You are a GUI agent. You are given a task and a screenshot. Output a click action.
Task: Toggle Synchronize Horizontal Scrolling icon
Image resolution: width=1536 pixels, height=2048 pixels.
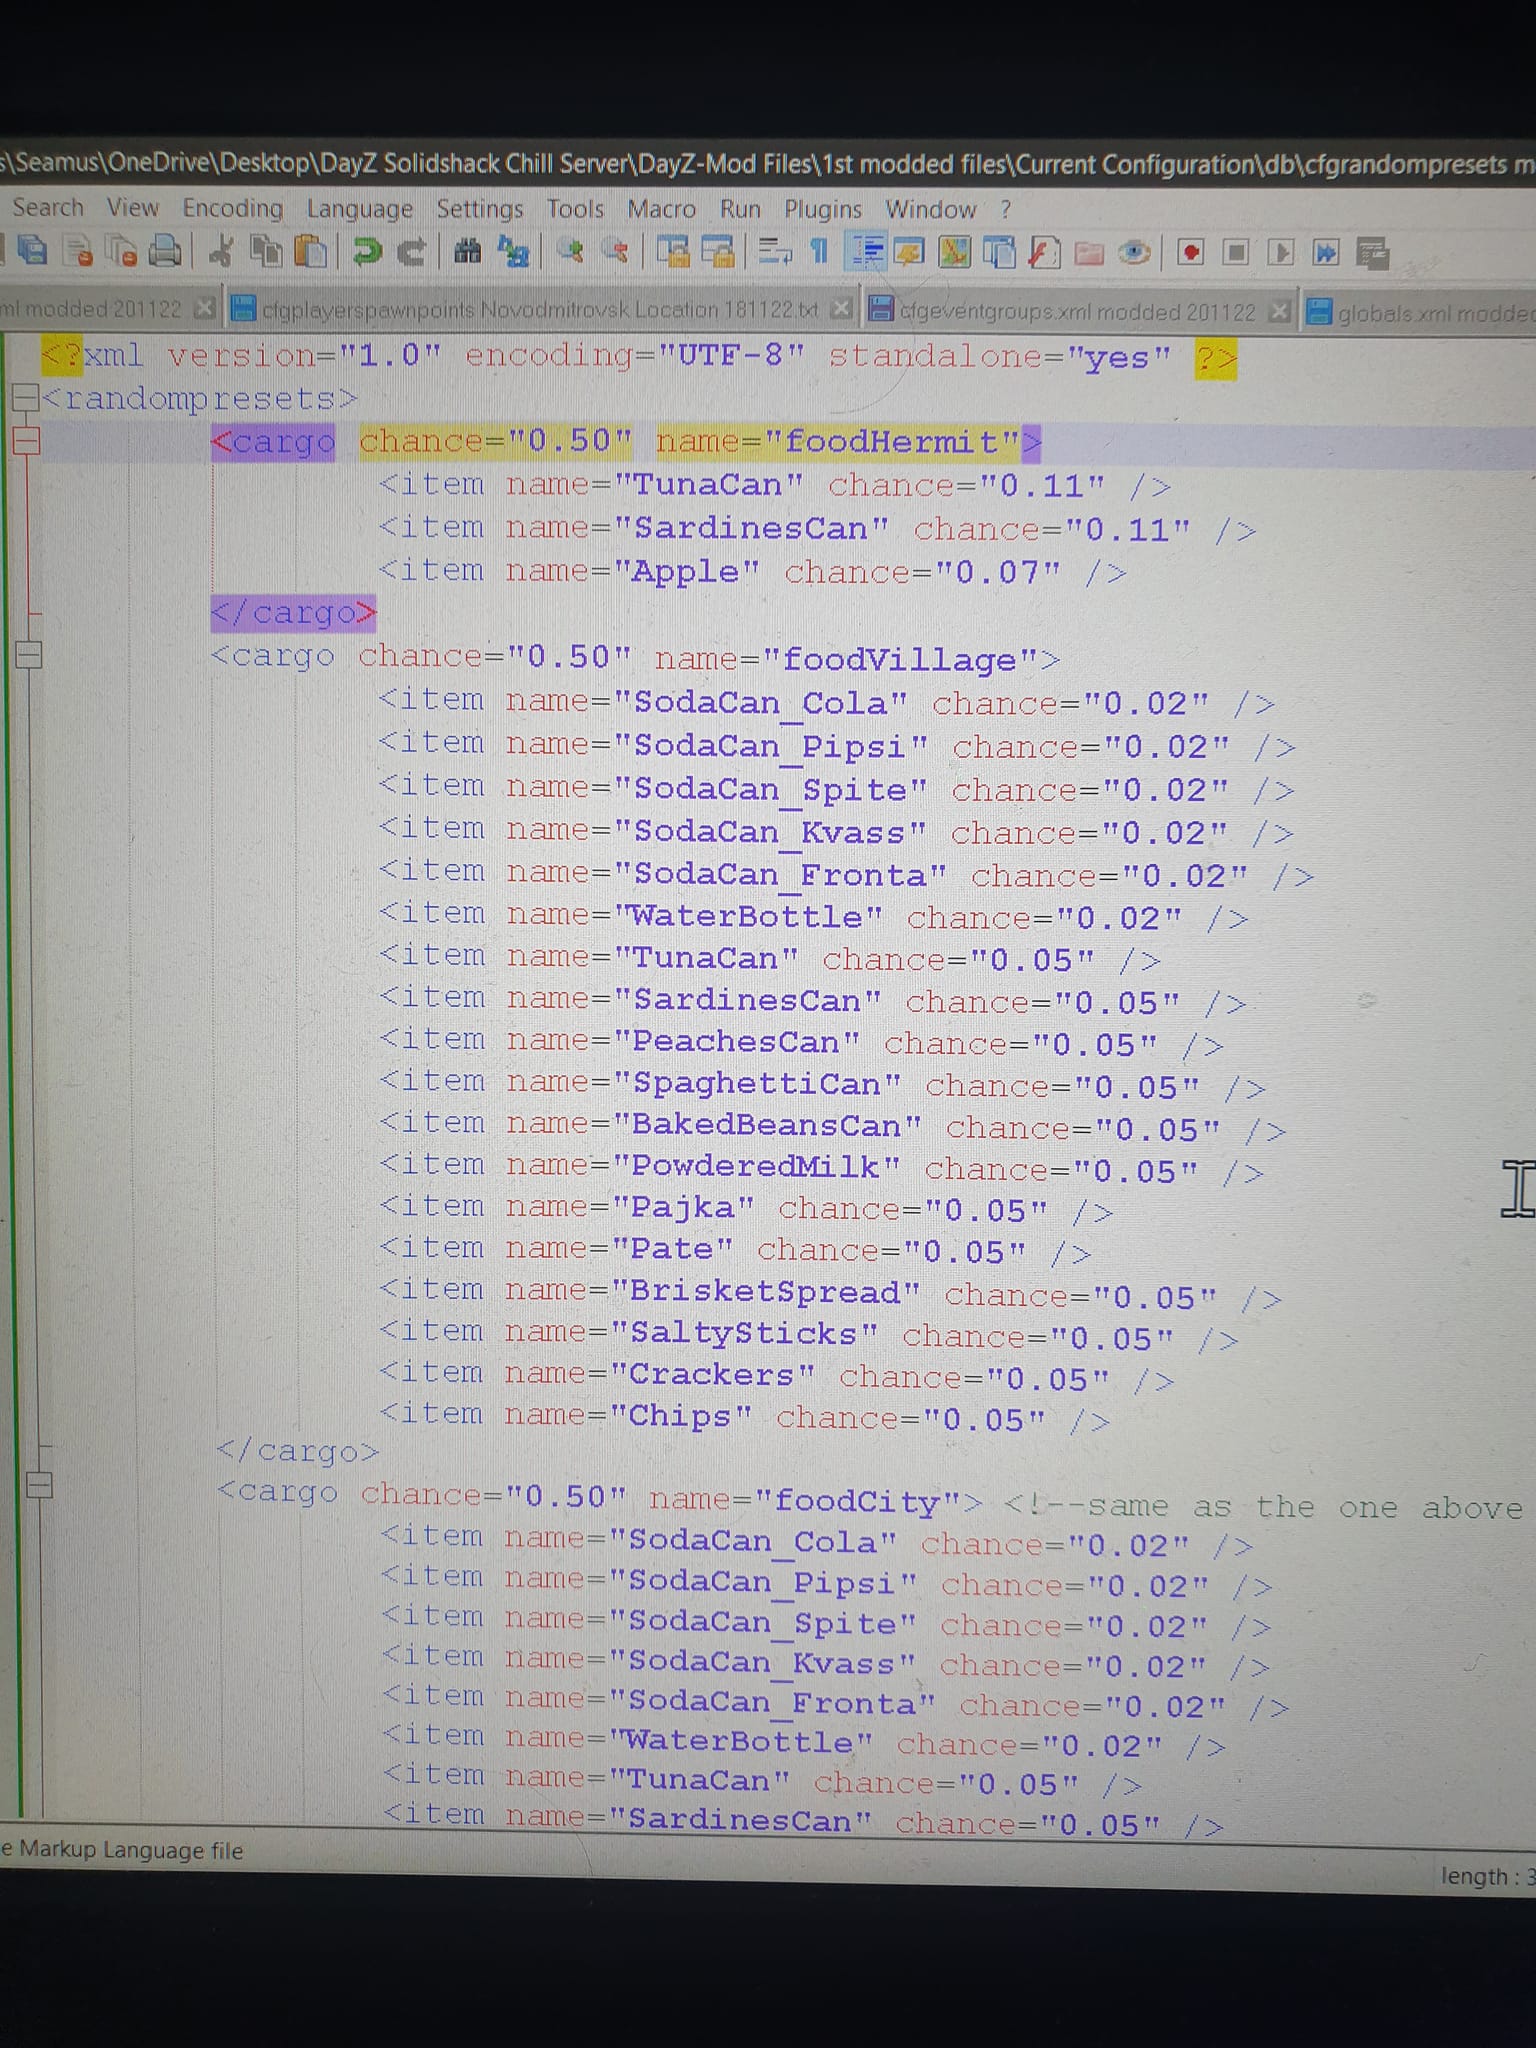coord(717,252)
